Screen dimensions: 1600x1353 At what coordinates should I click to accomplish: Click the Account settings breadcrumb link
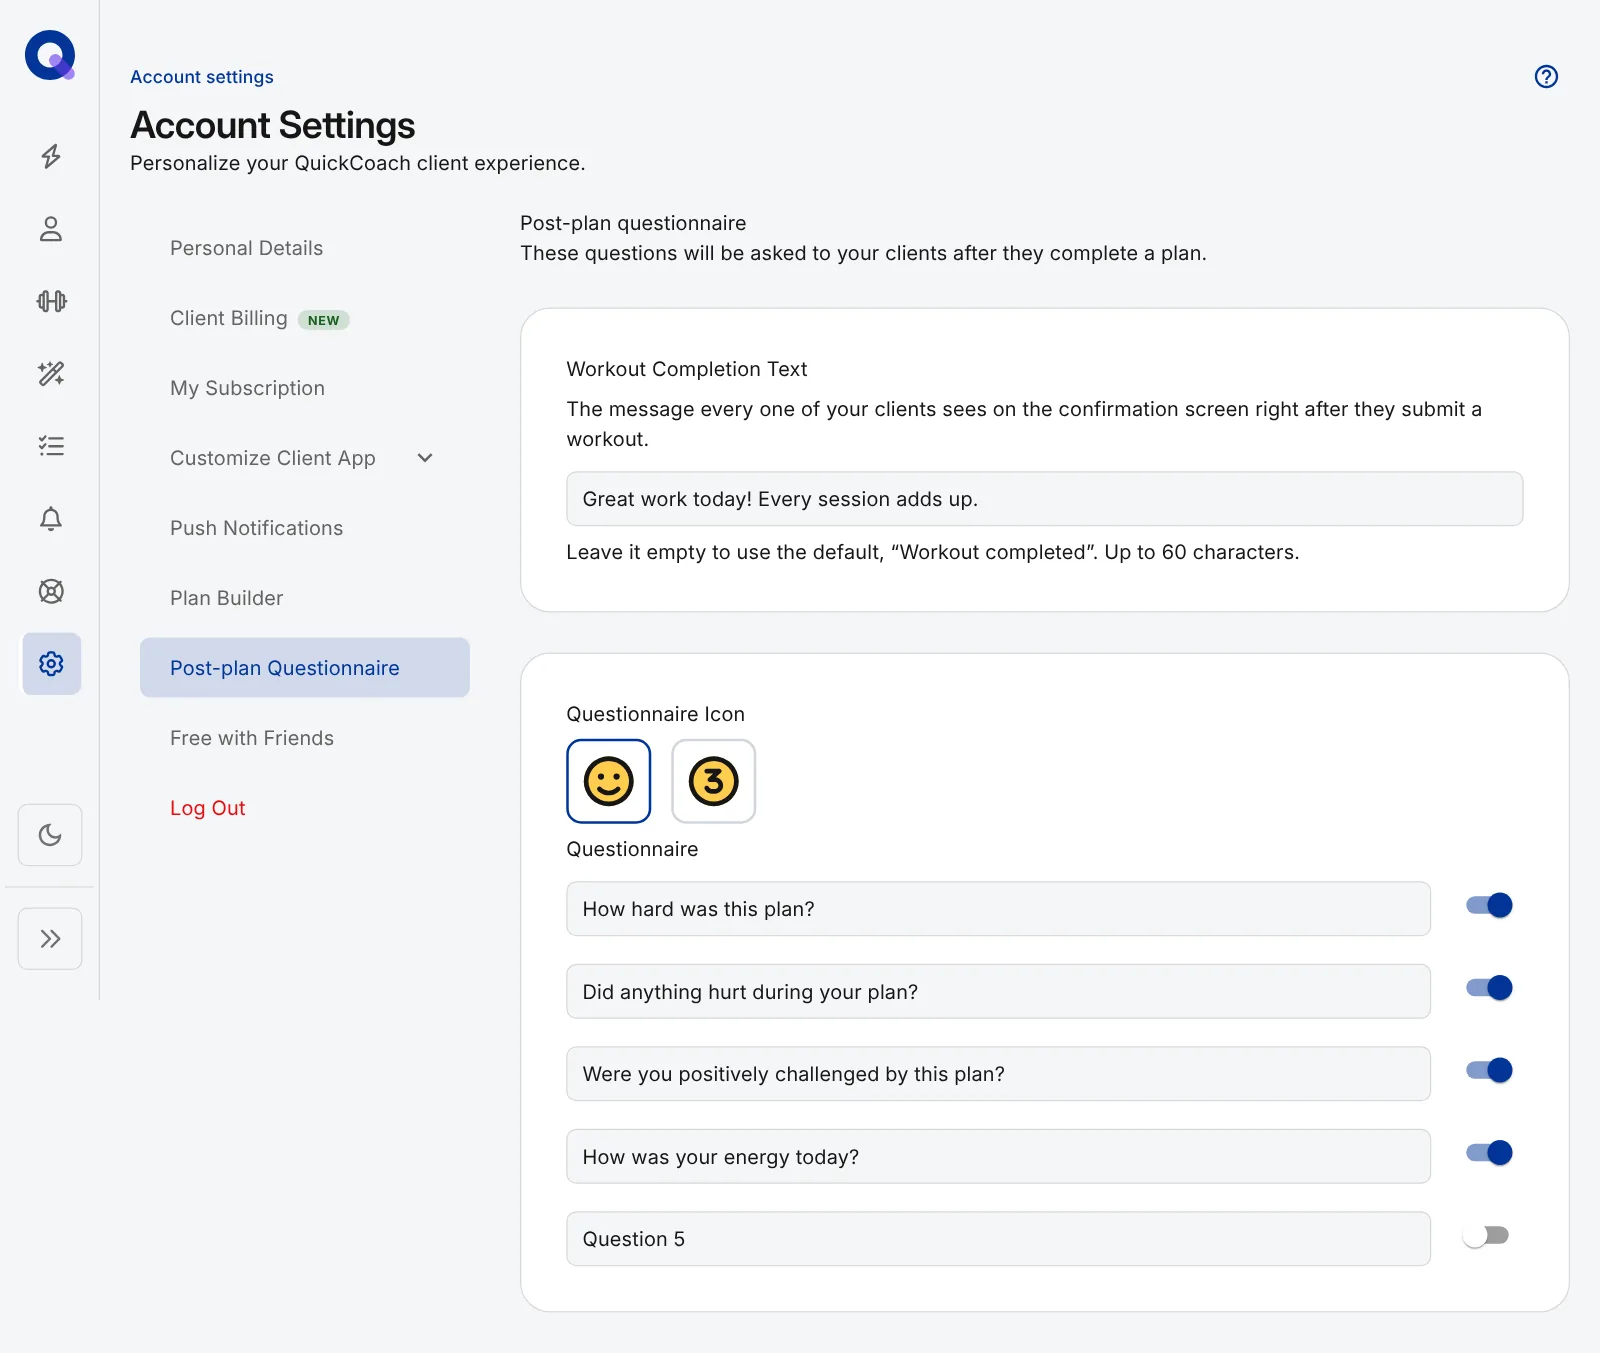pyautogui.click(x=202, y=77)
